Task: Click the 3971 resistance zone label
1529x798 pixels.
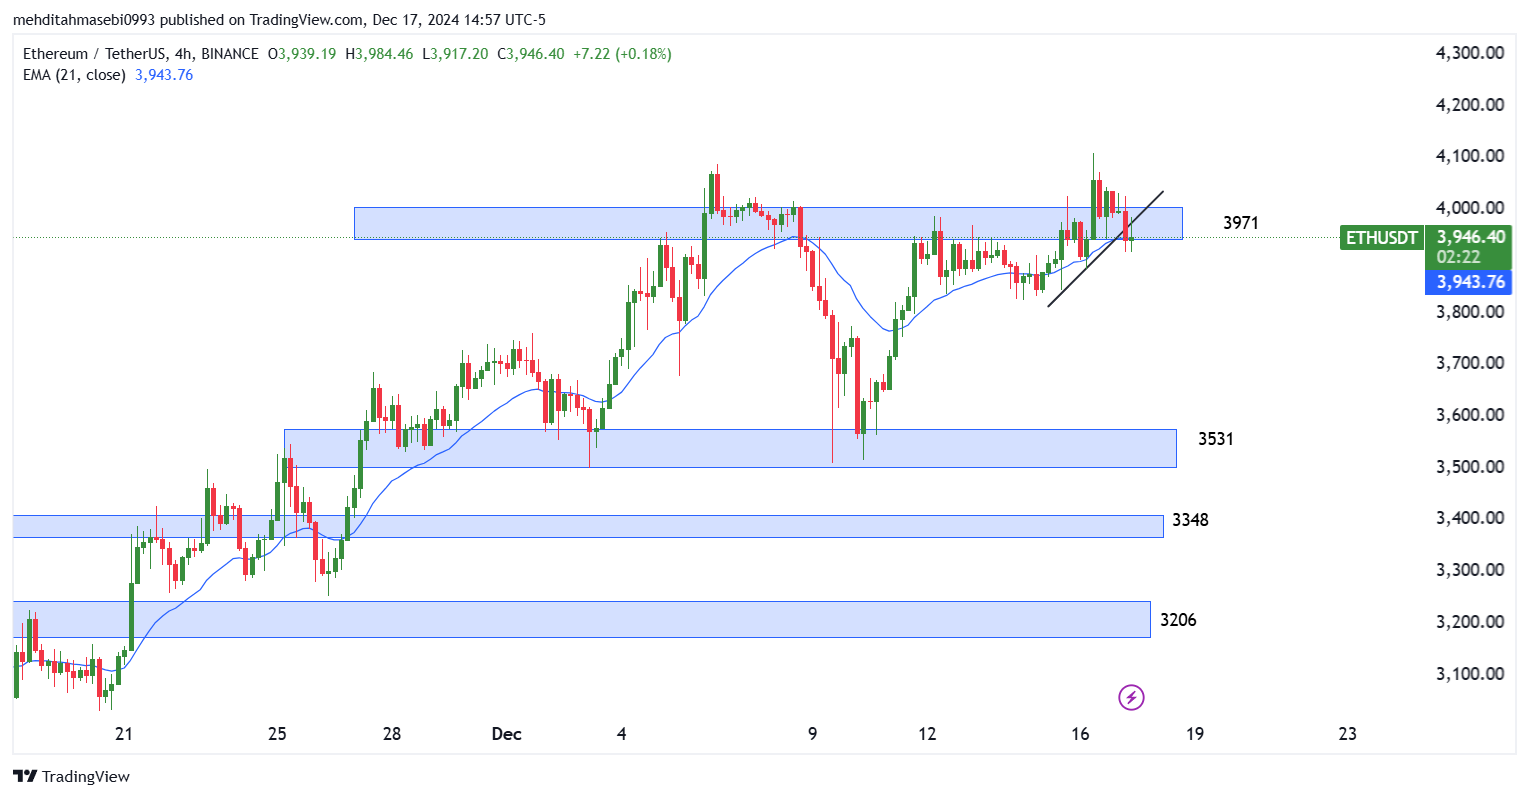Action: [1241, 223]
